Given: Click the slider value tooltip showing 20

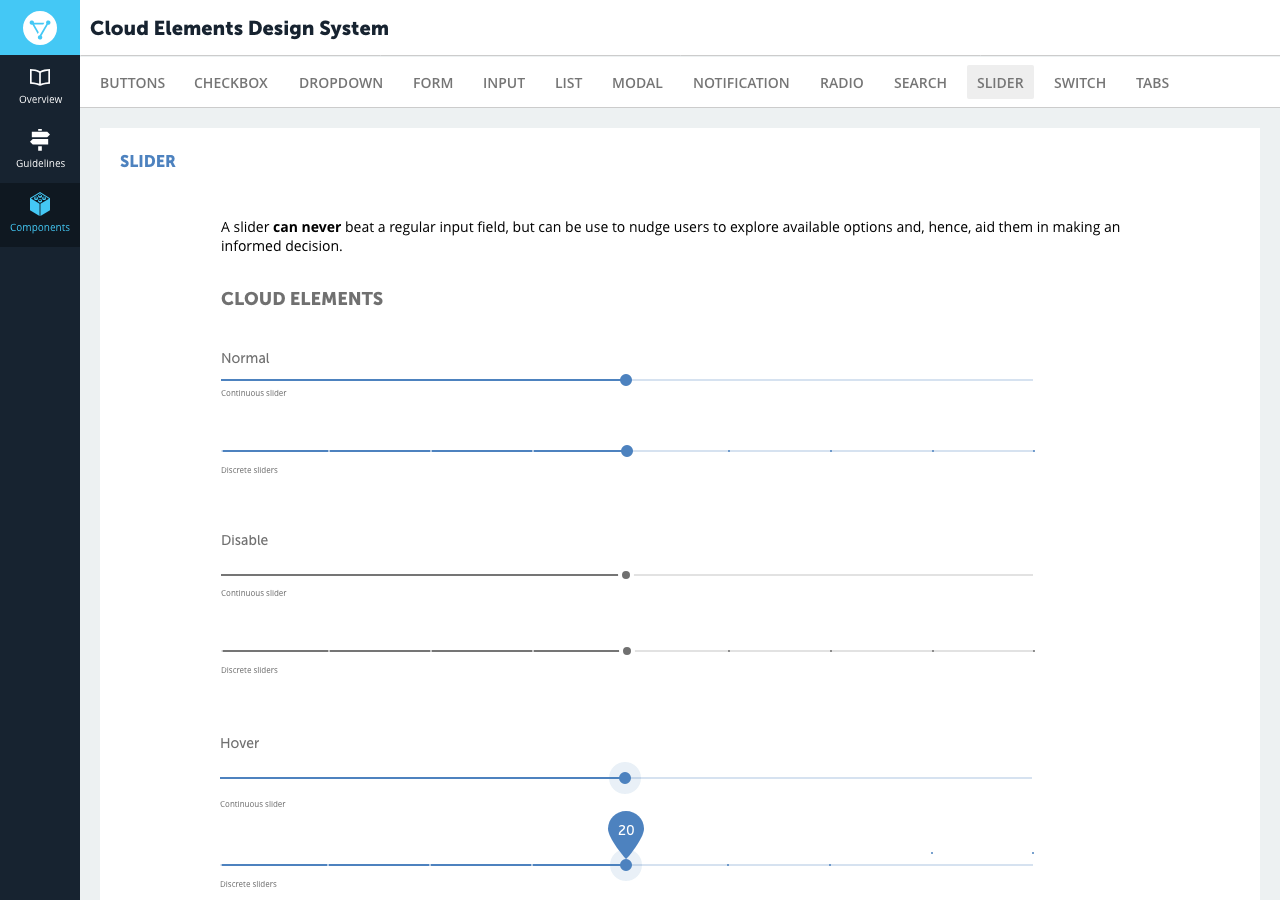Looking at the screenshot, I should (626, 832).
